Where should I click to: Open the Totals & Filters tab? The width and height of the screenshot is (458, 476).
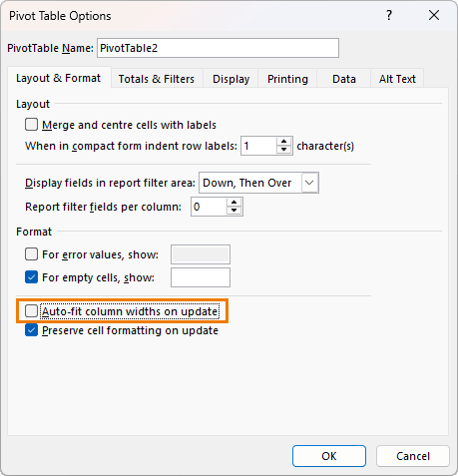(156, 79)
